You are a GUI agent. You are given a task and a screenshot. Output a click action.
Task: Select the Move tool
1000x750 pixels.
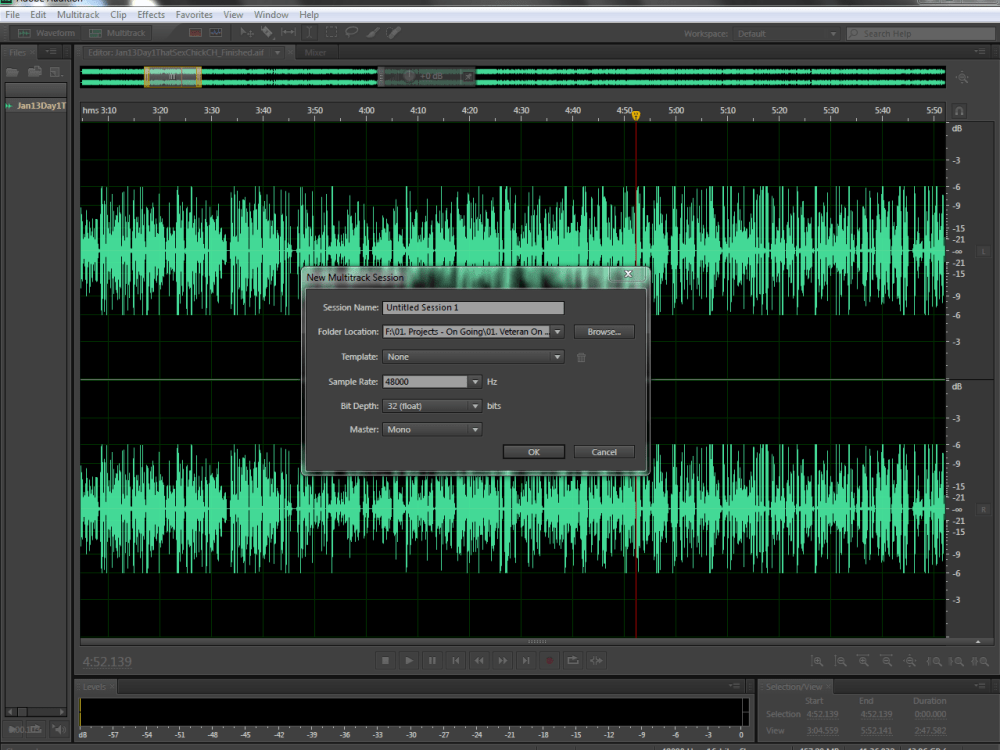pyautogui.click(x=247, y=33)
